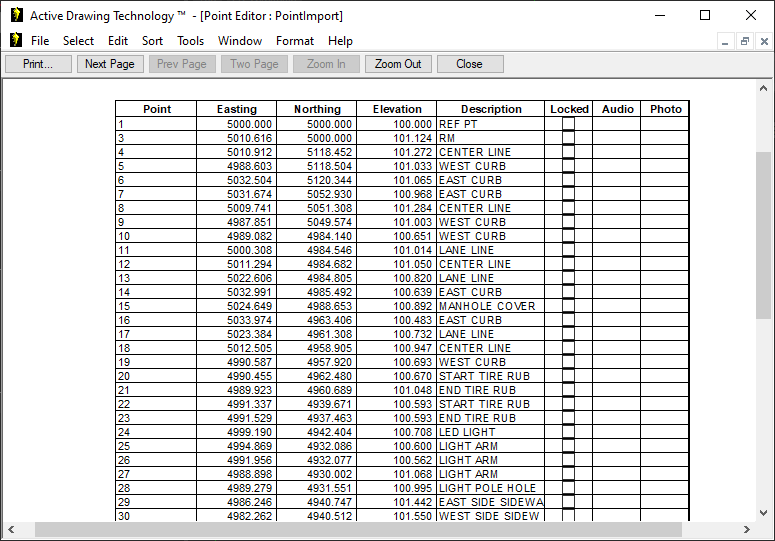Expand the Tools menu
775x541 pixels.
pos(190,41)
